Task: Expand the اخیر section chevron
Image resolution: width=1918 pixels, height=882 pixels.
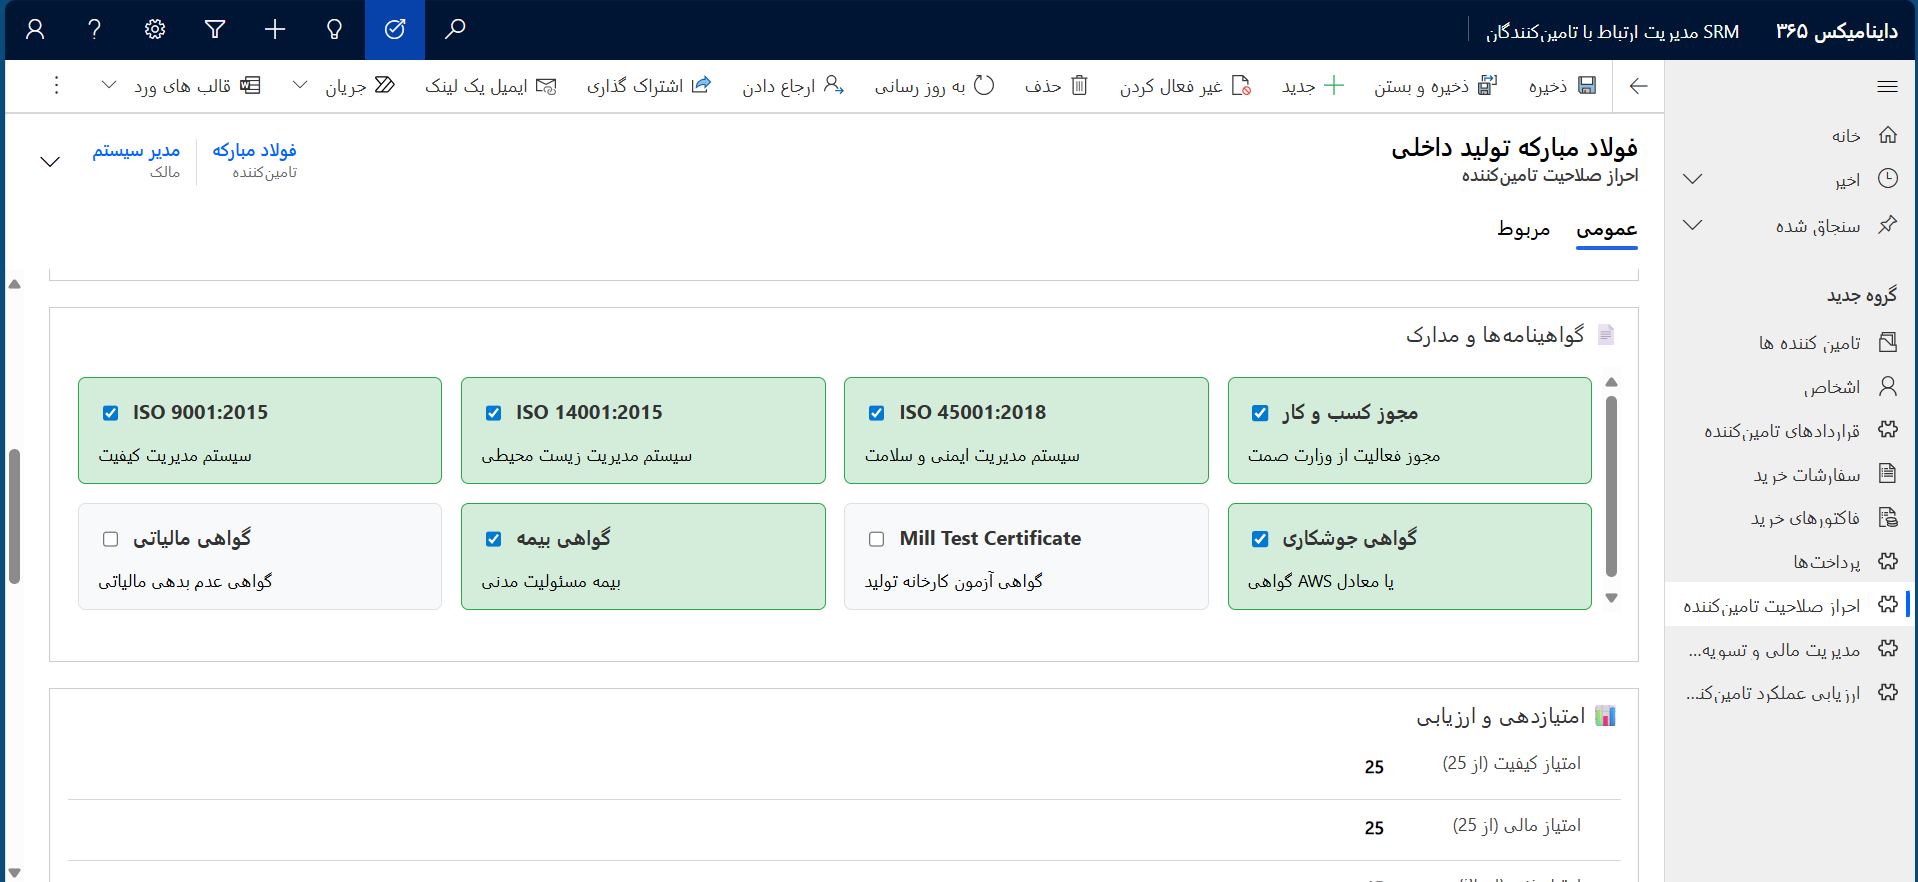Action: point(1692,179)
